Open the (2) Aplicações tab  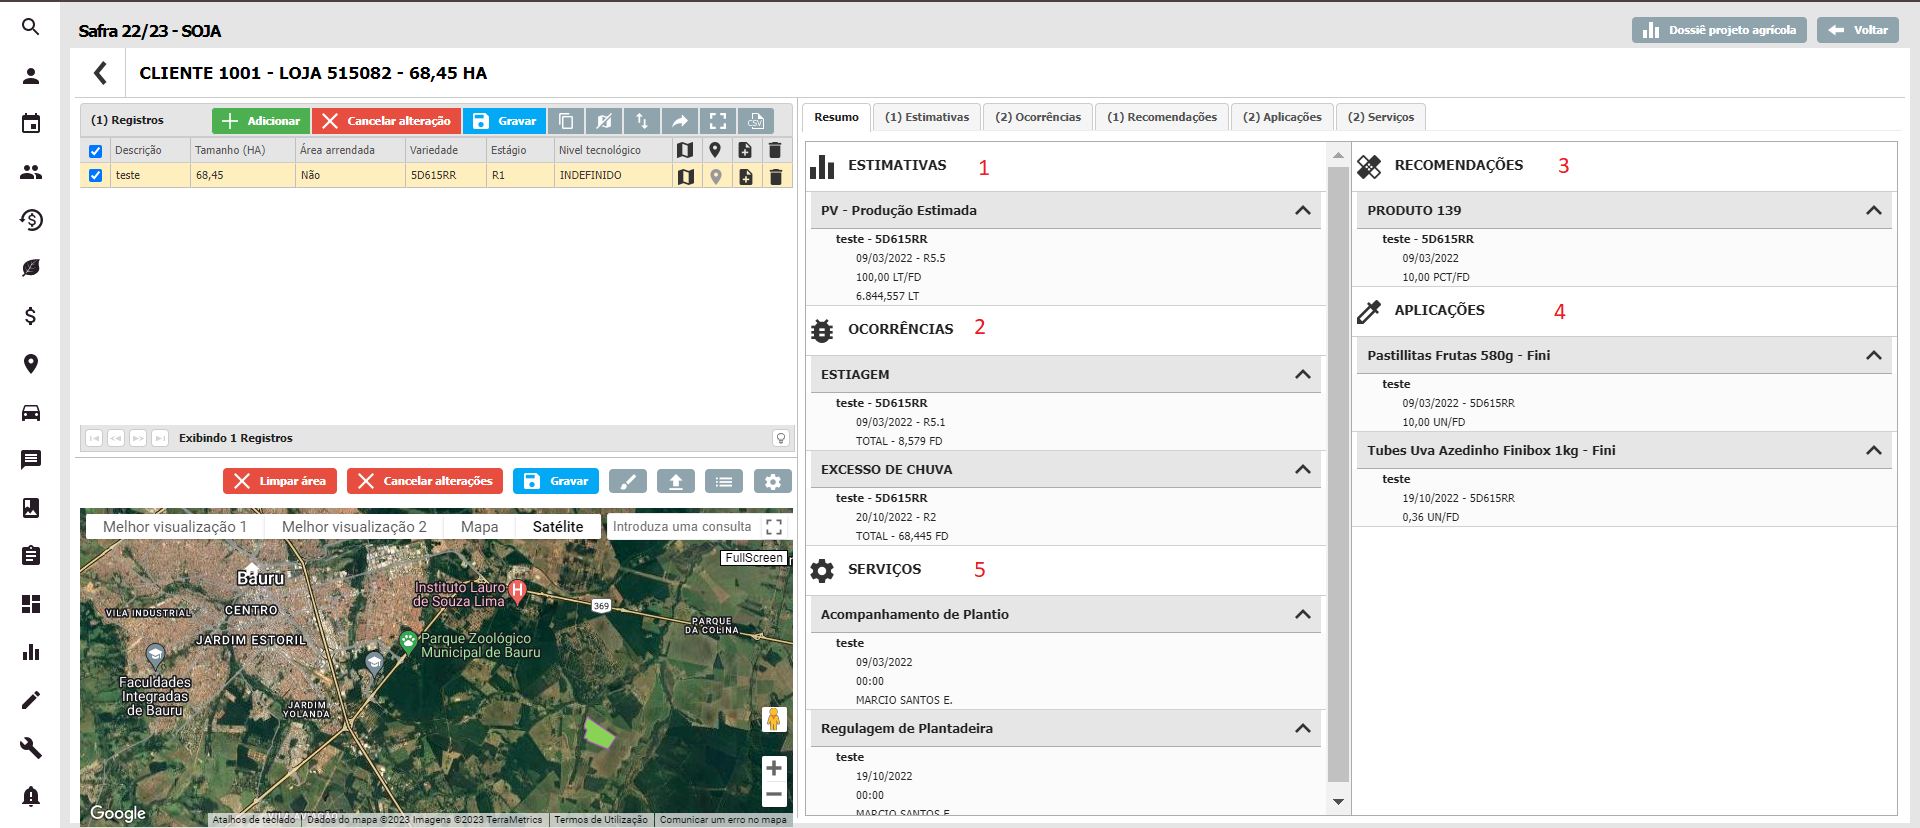1282,117
